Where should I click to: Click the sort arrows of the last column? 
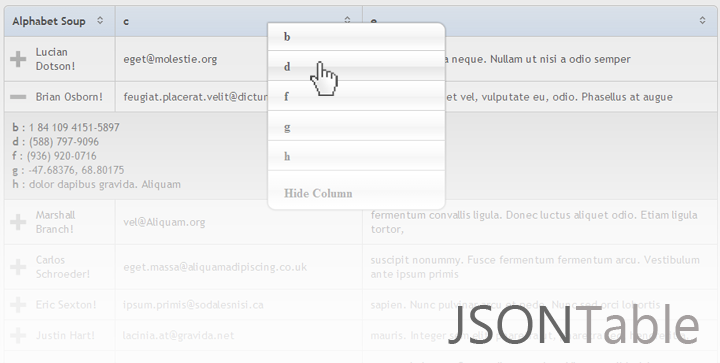point(702,21)
